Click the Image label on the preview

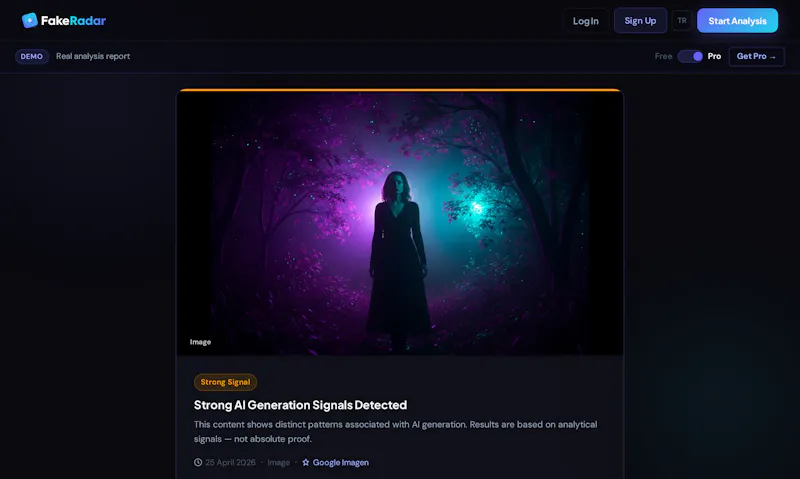(200, 342)
